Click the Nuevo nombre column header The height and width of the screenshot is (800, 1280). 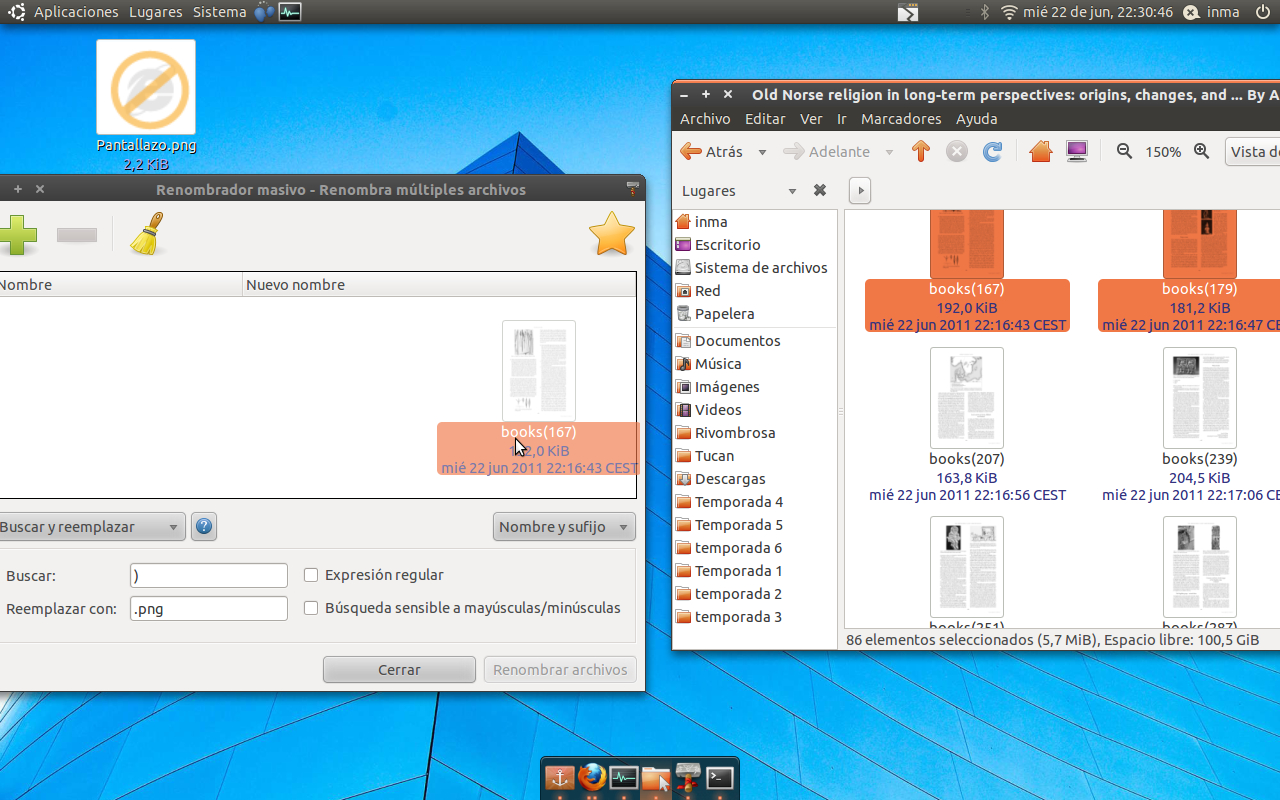point(439,285)
